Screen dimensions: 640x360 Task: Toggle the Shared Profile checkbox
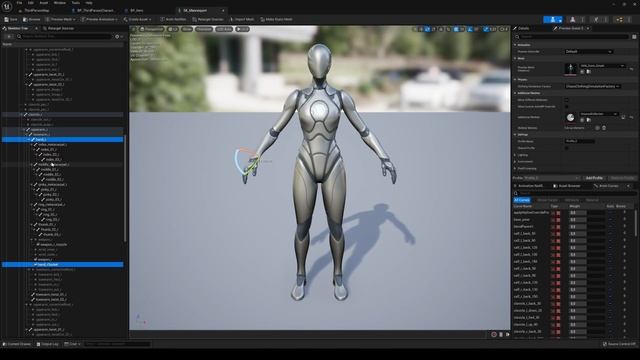pos(567,148)
